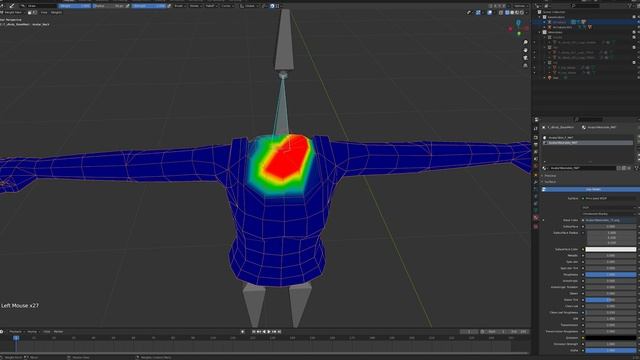
Task: Expand the Preview panel in material properties
Action: click(550, 176)
